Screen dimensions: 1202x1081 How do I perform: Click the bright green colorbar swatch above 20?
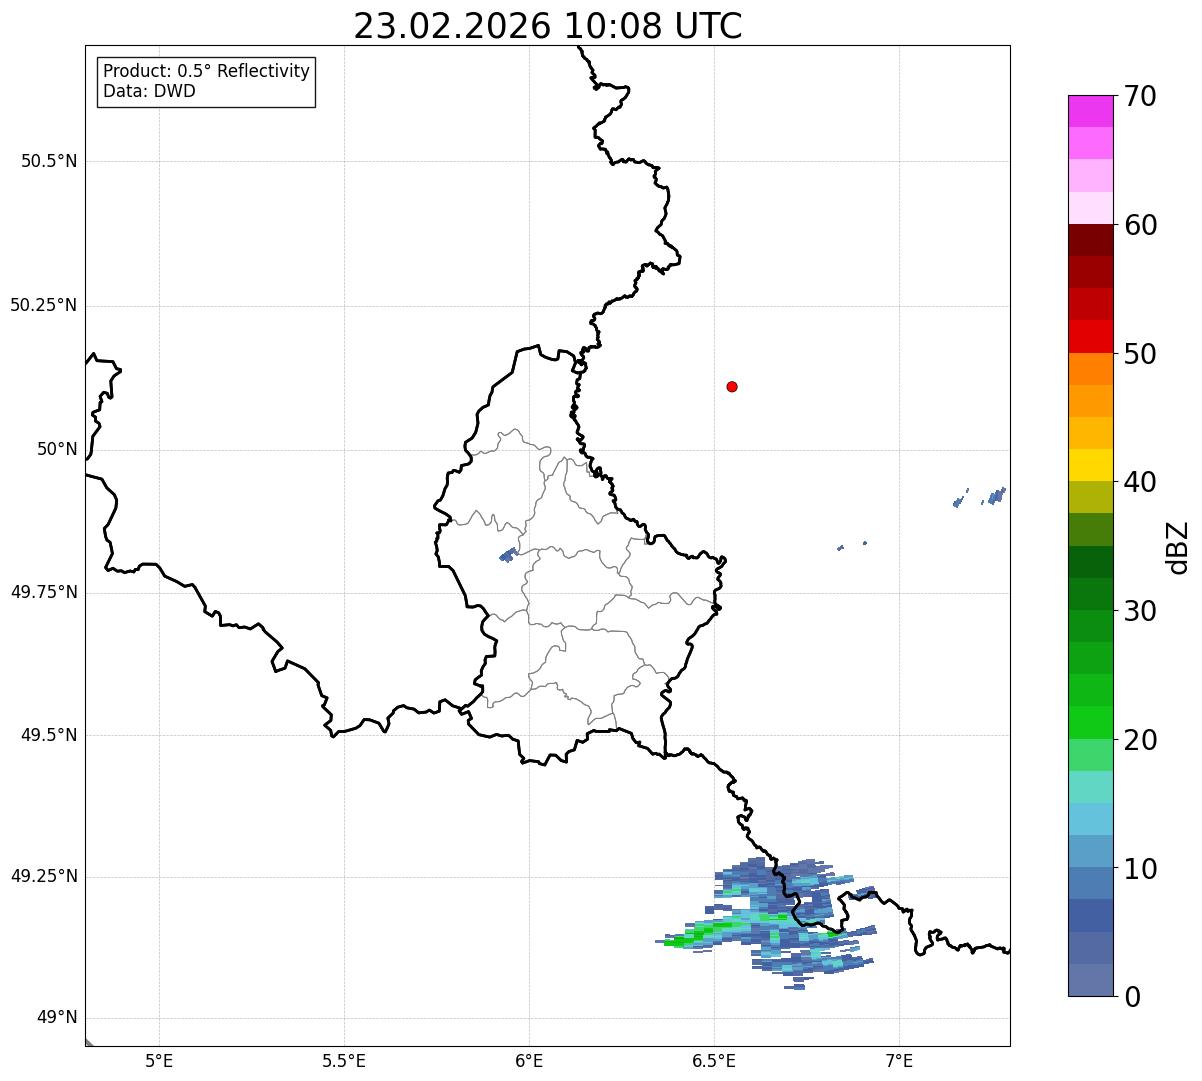coord(1091,723)
